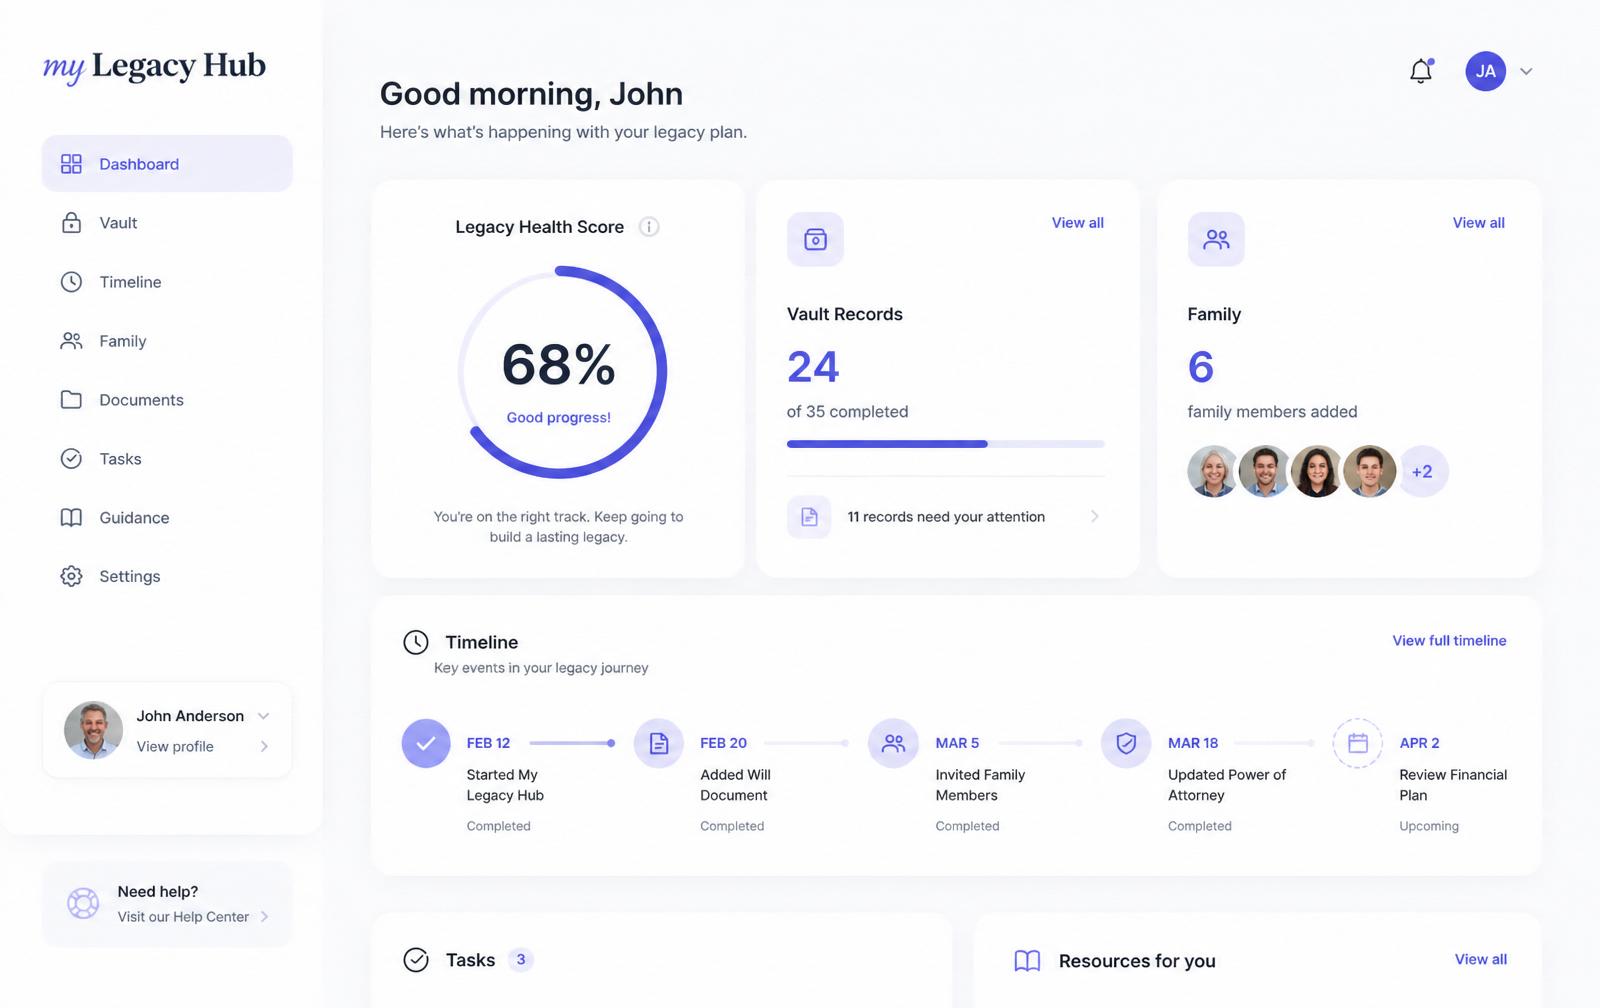Click View profile link
Screen dimensions: 1600x1008
point(175,747)
